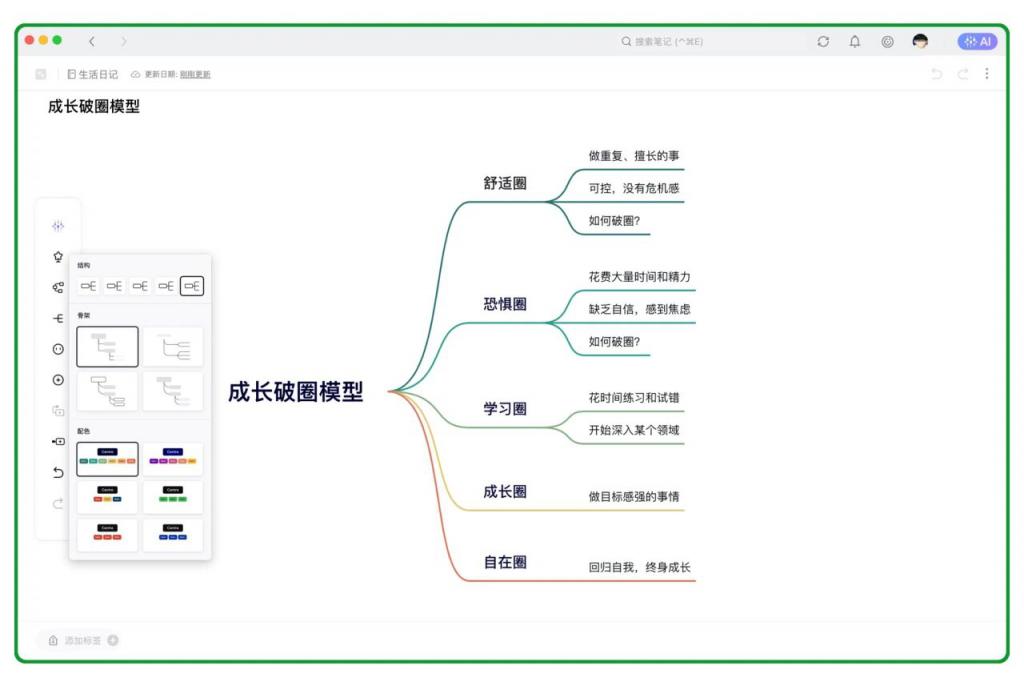Viewport: 1024px width, 686px height.
Task: Open the notifications bell
Action: [x=855, y=41]
